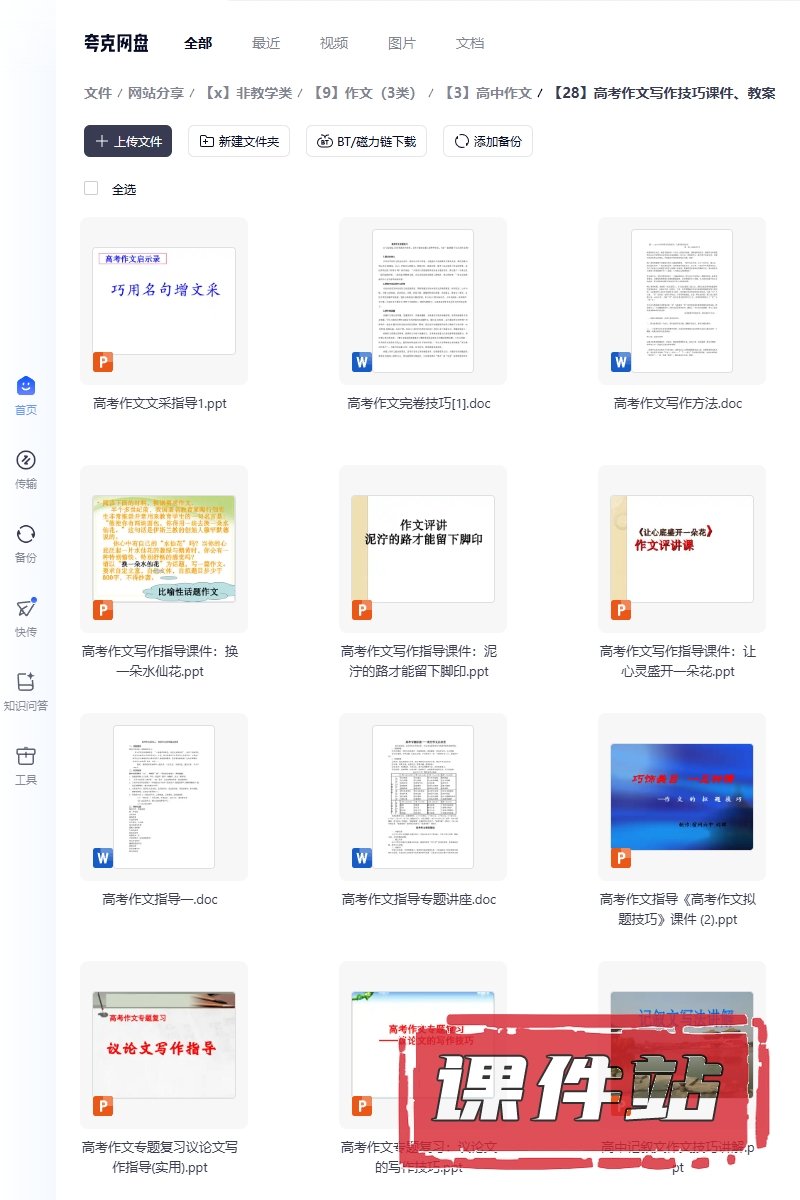Screen dimensions: 800x1200
Task: Go to 网站分享 in the breadcrumb
Action: [155, 93]
